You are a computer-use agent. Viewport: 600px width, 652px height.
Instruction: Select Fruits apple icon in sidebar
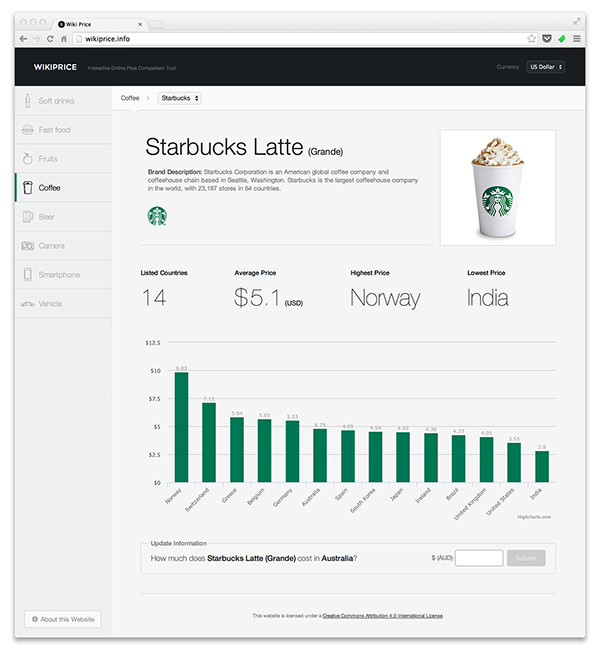pos(27,158)
